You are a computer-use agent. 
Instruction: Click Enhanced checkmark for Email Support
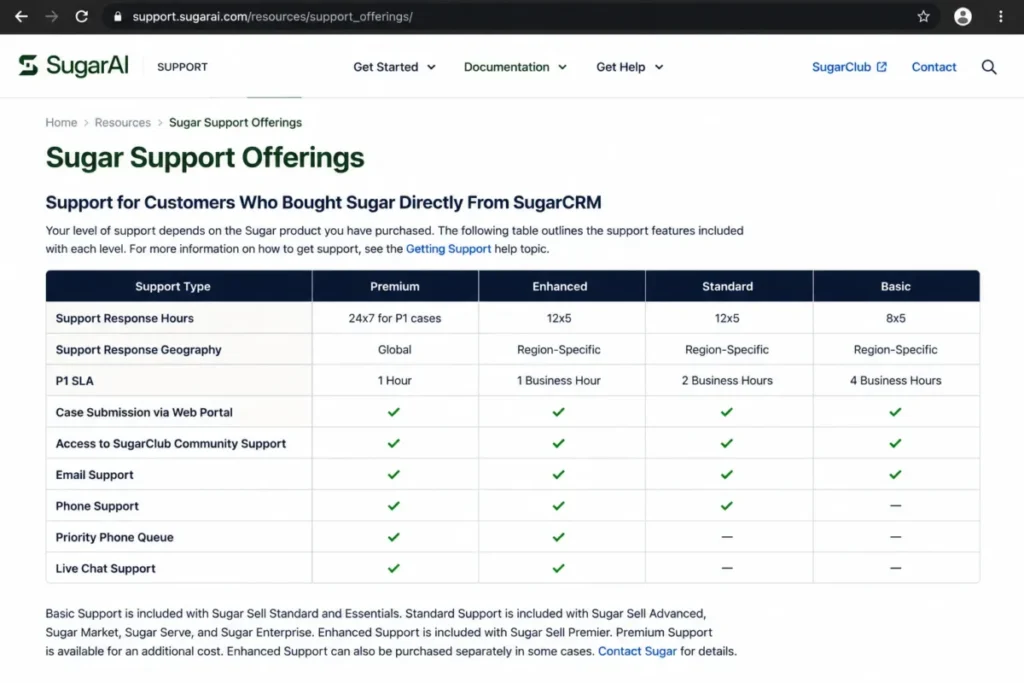[x=558, y=475]
